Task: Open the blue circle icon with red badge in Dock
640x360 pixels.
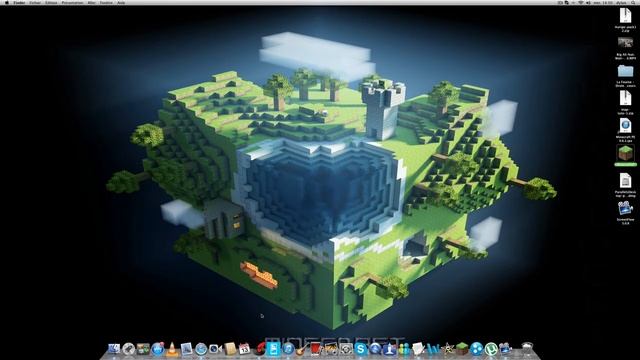Action: [x=158, y=349]
